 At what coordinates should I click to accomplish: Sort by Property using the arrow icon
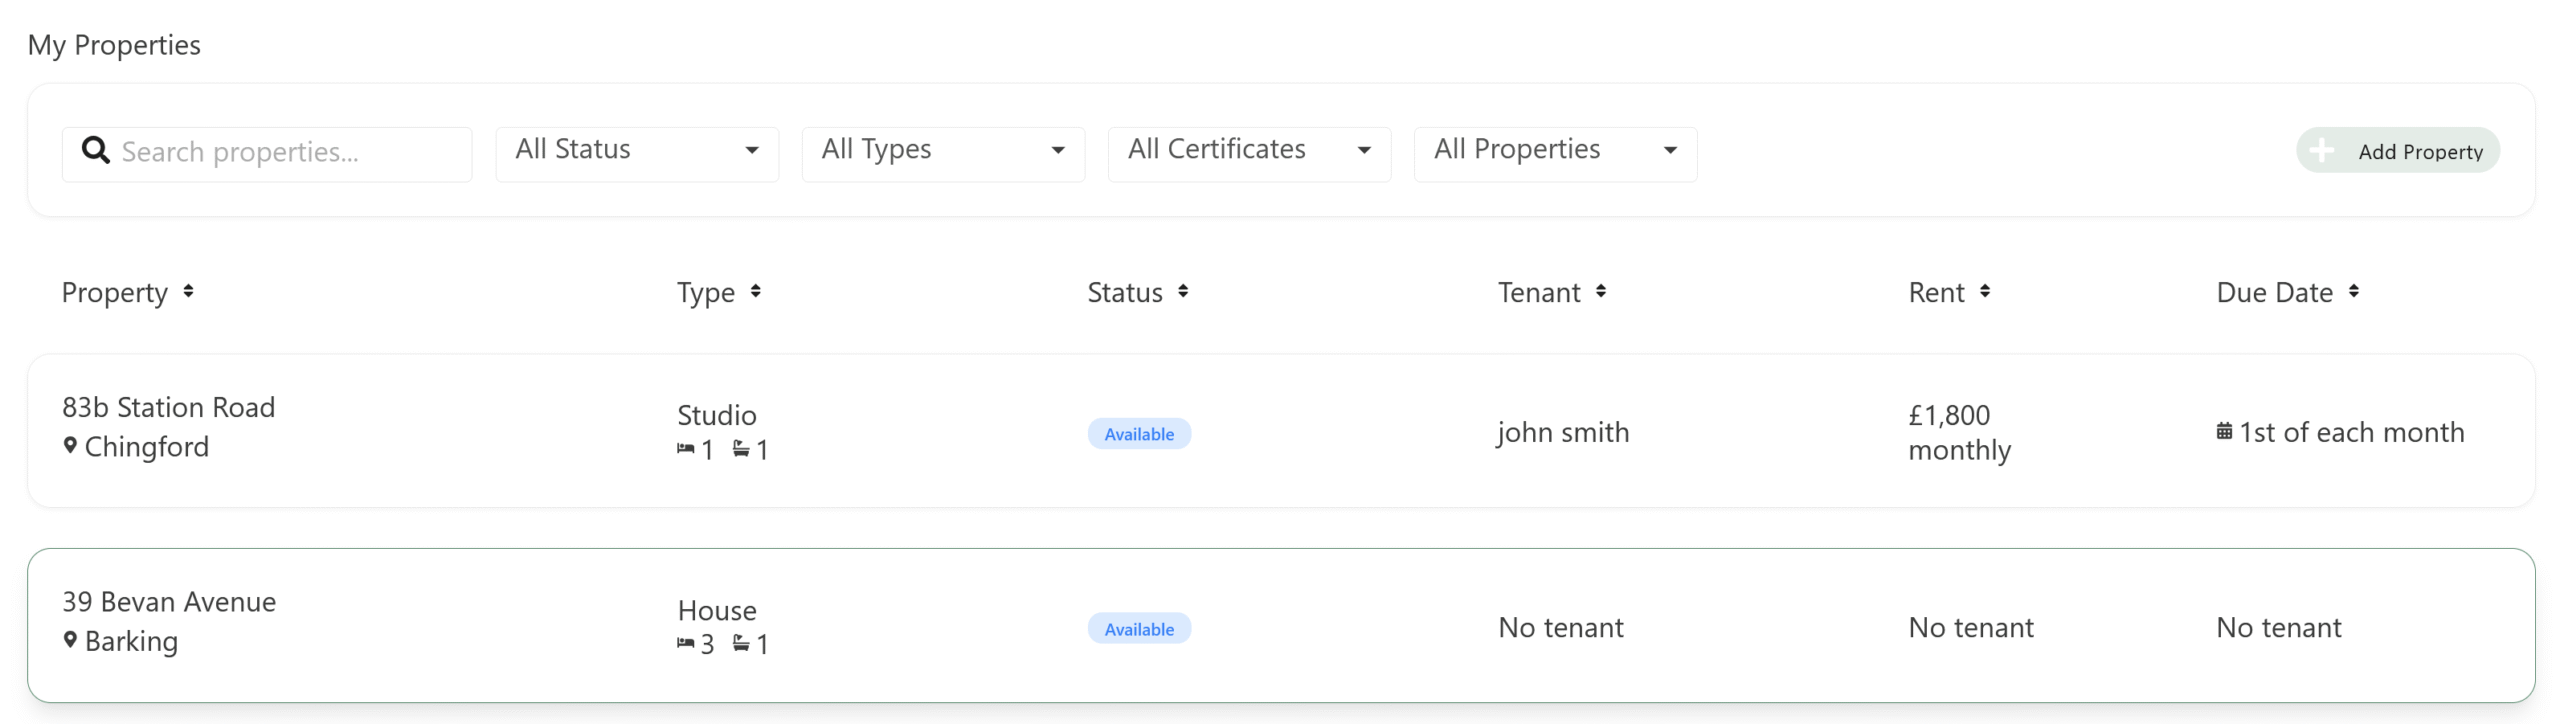pos(188,292)
